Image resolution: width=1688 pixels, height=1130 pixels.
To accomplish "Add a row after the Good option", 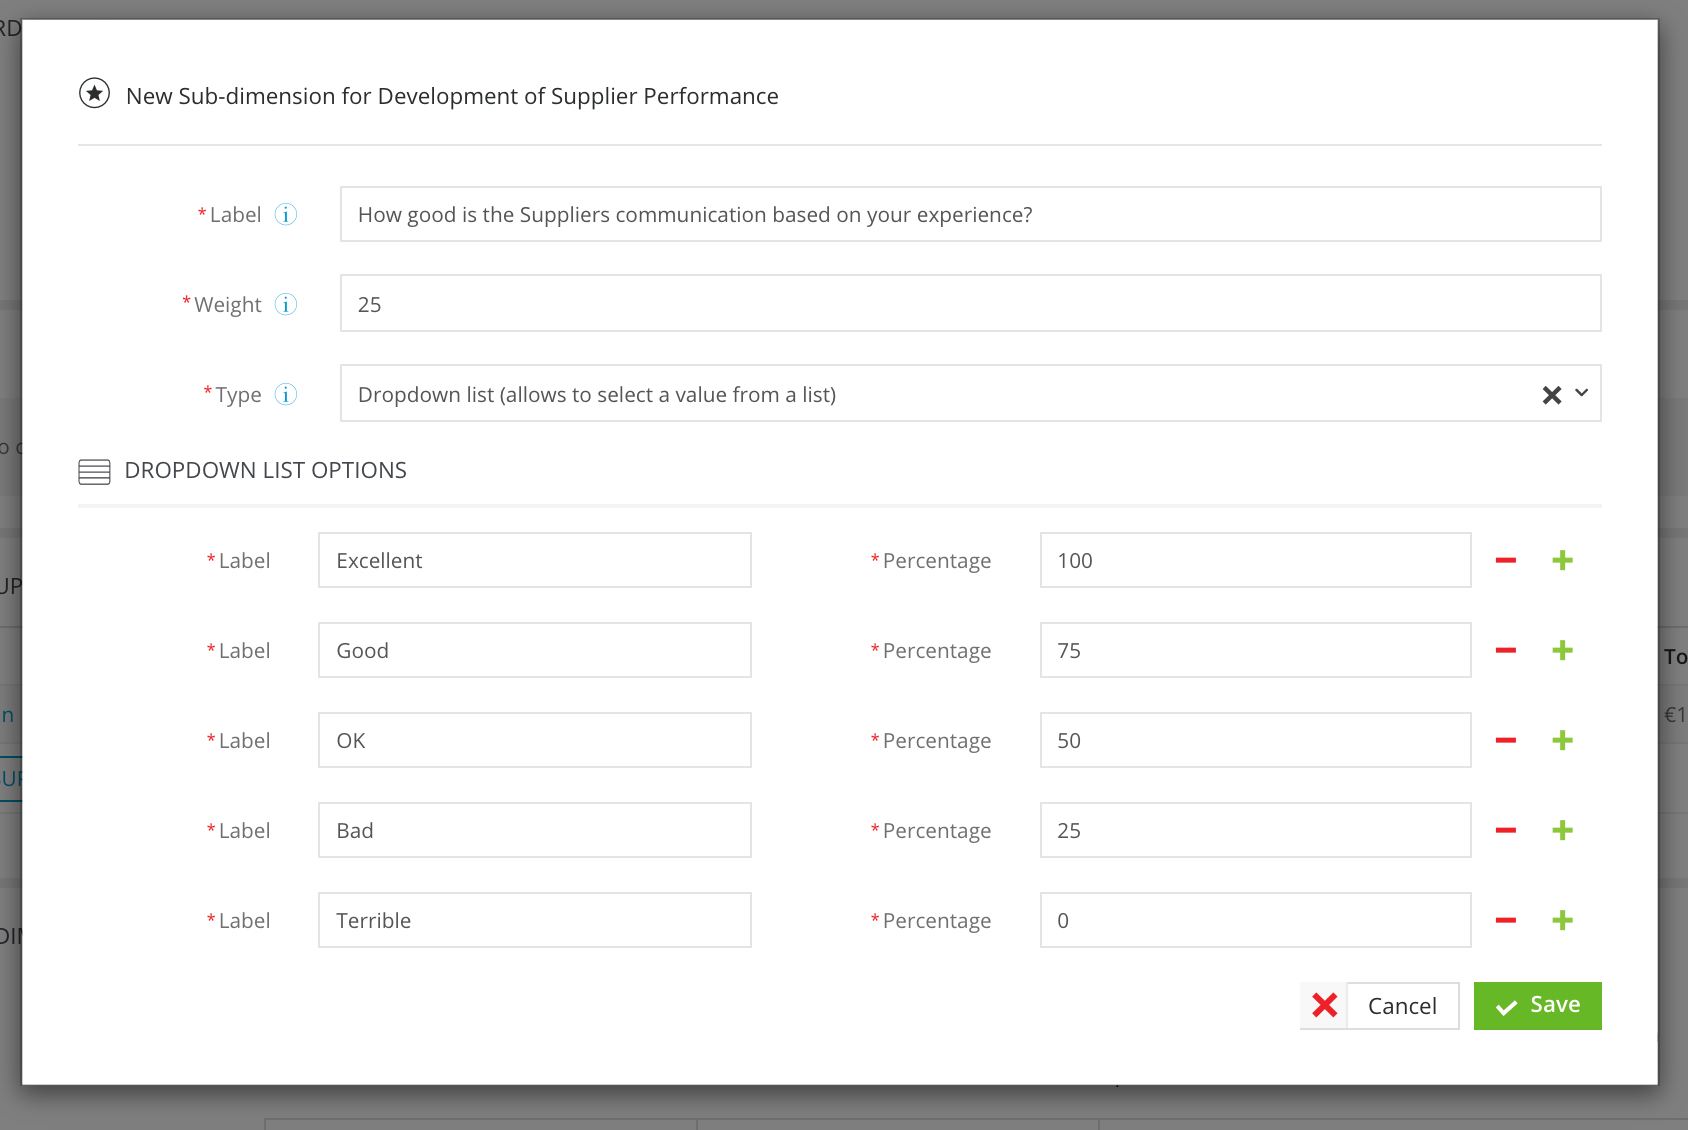I will (x=1562, y=651).
